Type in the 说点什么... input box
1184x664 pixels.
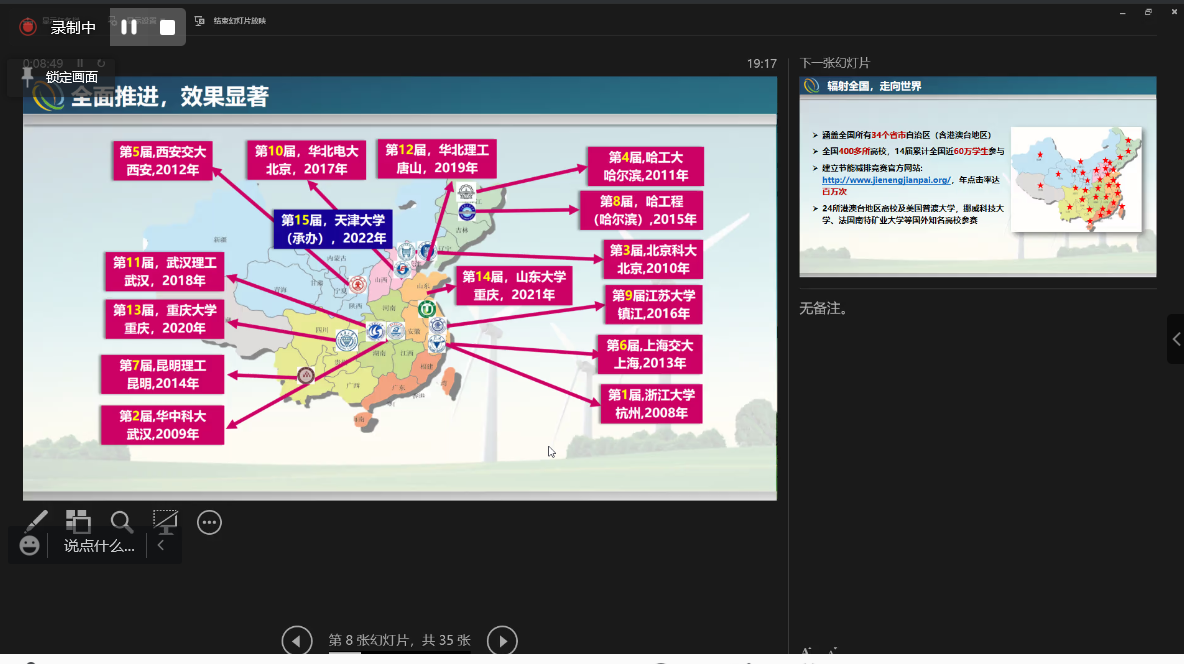point(99,546)
